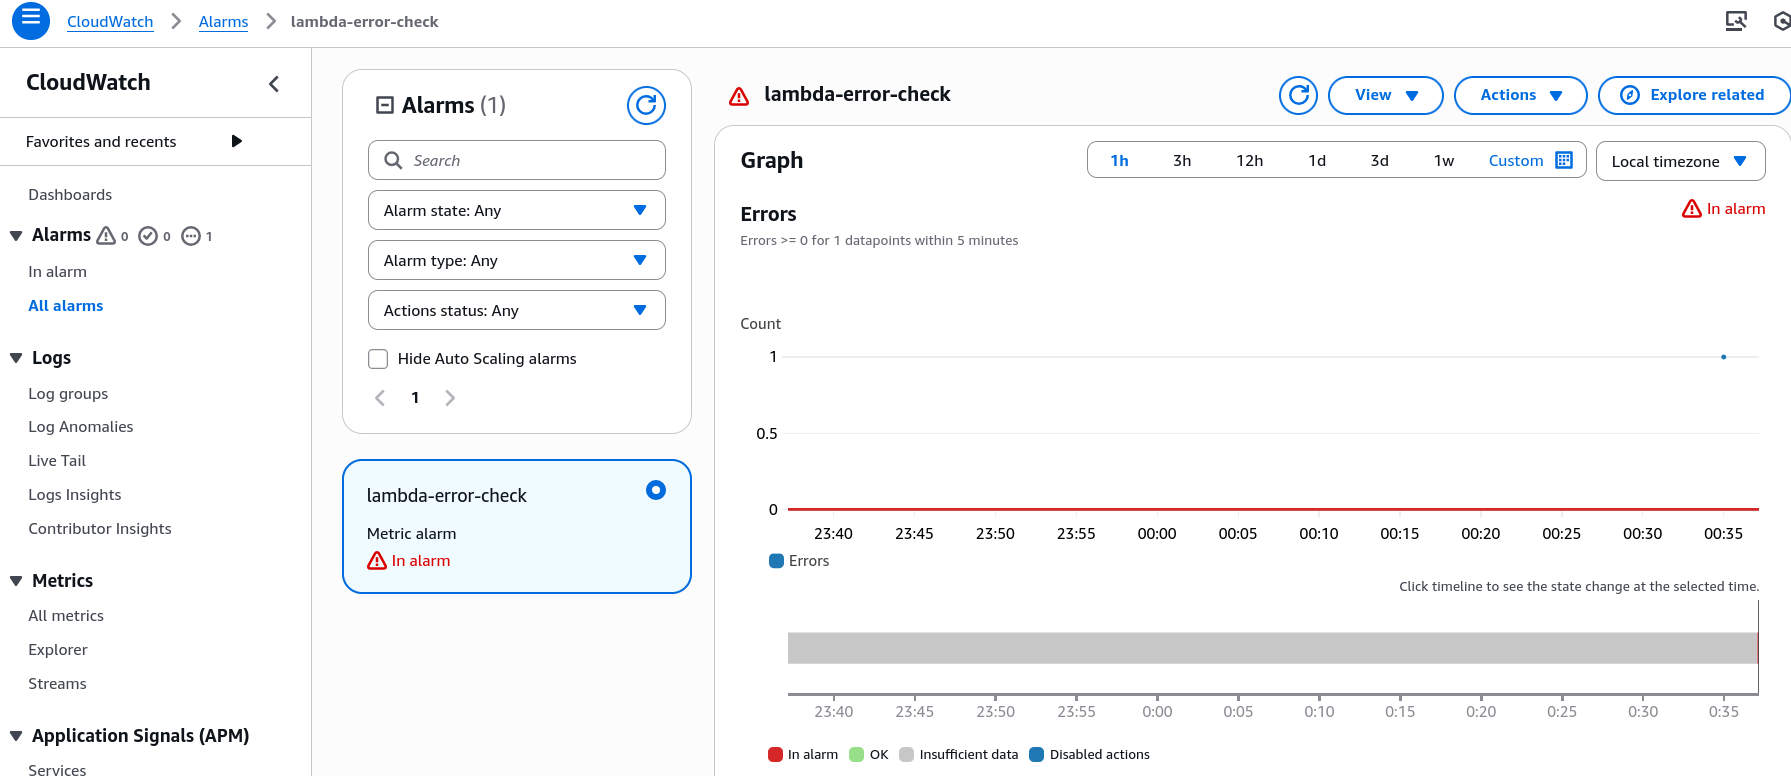Click the Explore related button
The image size is (1791, 776).
pos(1694,95)
